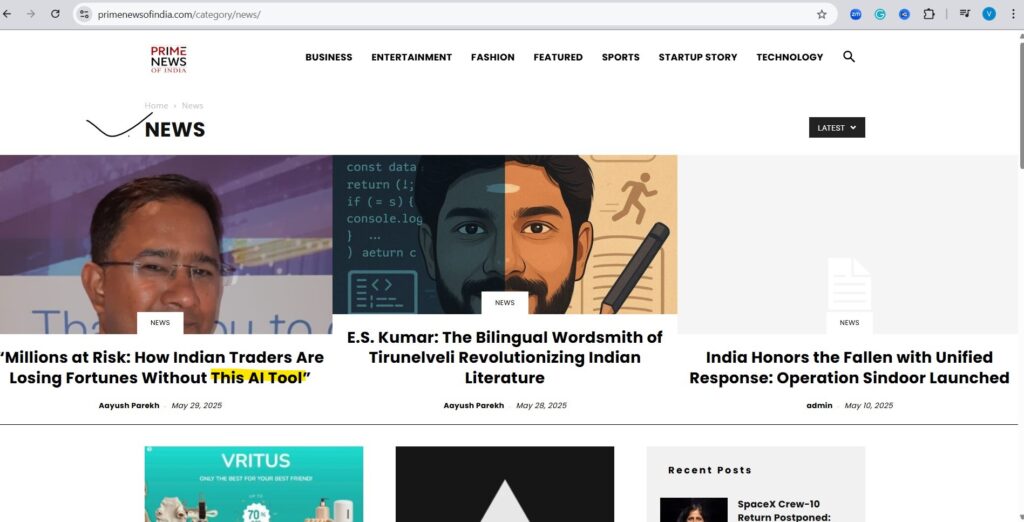Click the Vritus advertisement banner

pyautogui.click(x=253, y=484)
